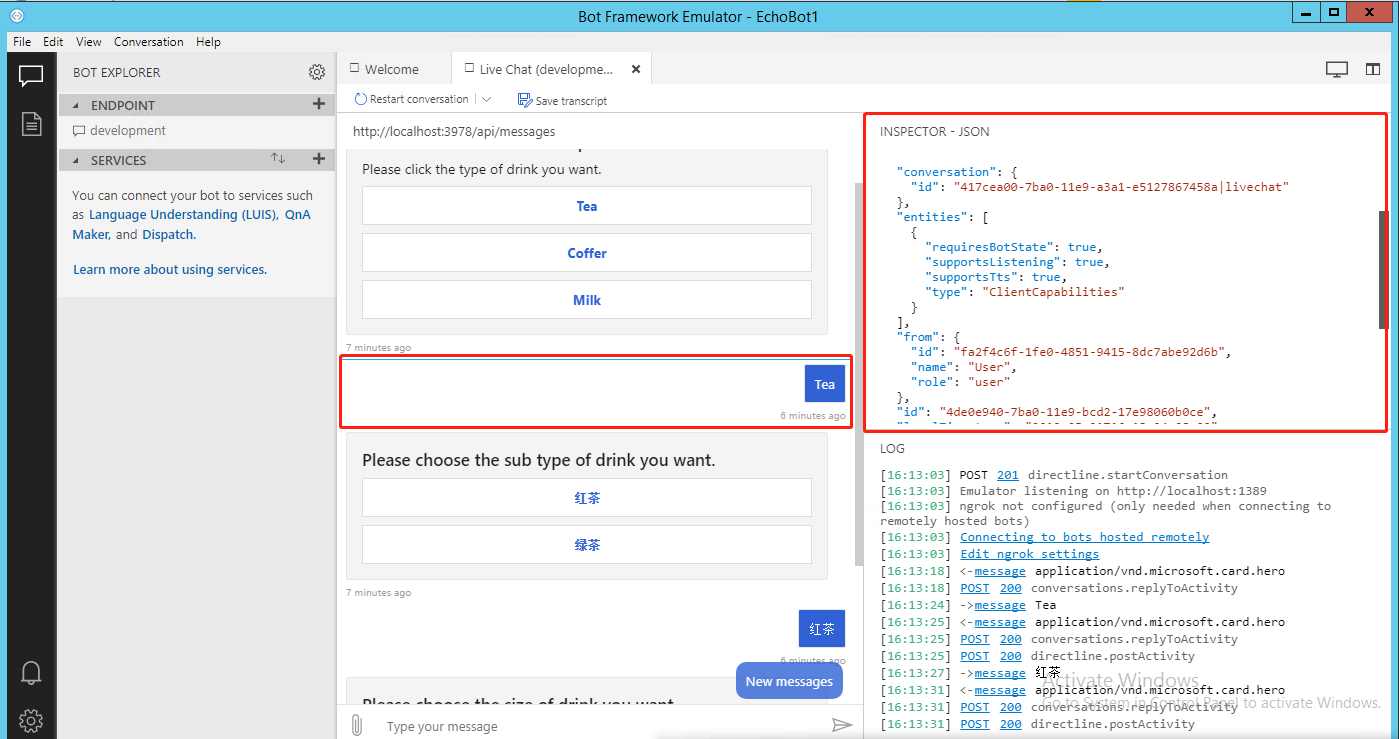Screen dimensions: 1399x739
Task: Toggle presentation mode monitor icon
Action: pyautogui.click(x=1337, y=69)
